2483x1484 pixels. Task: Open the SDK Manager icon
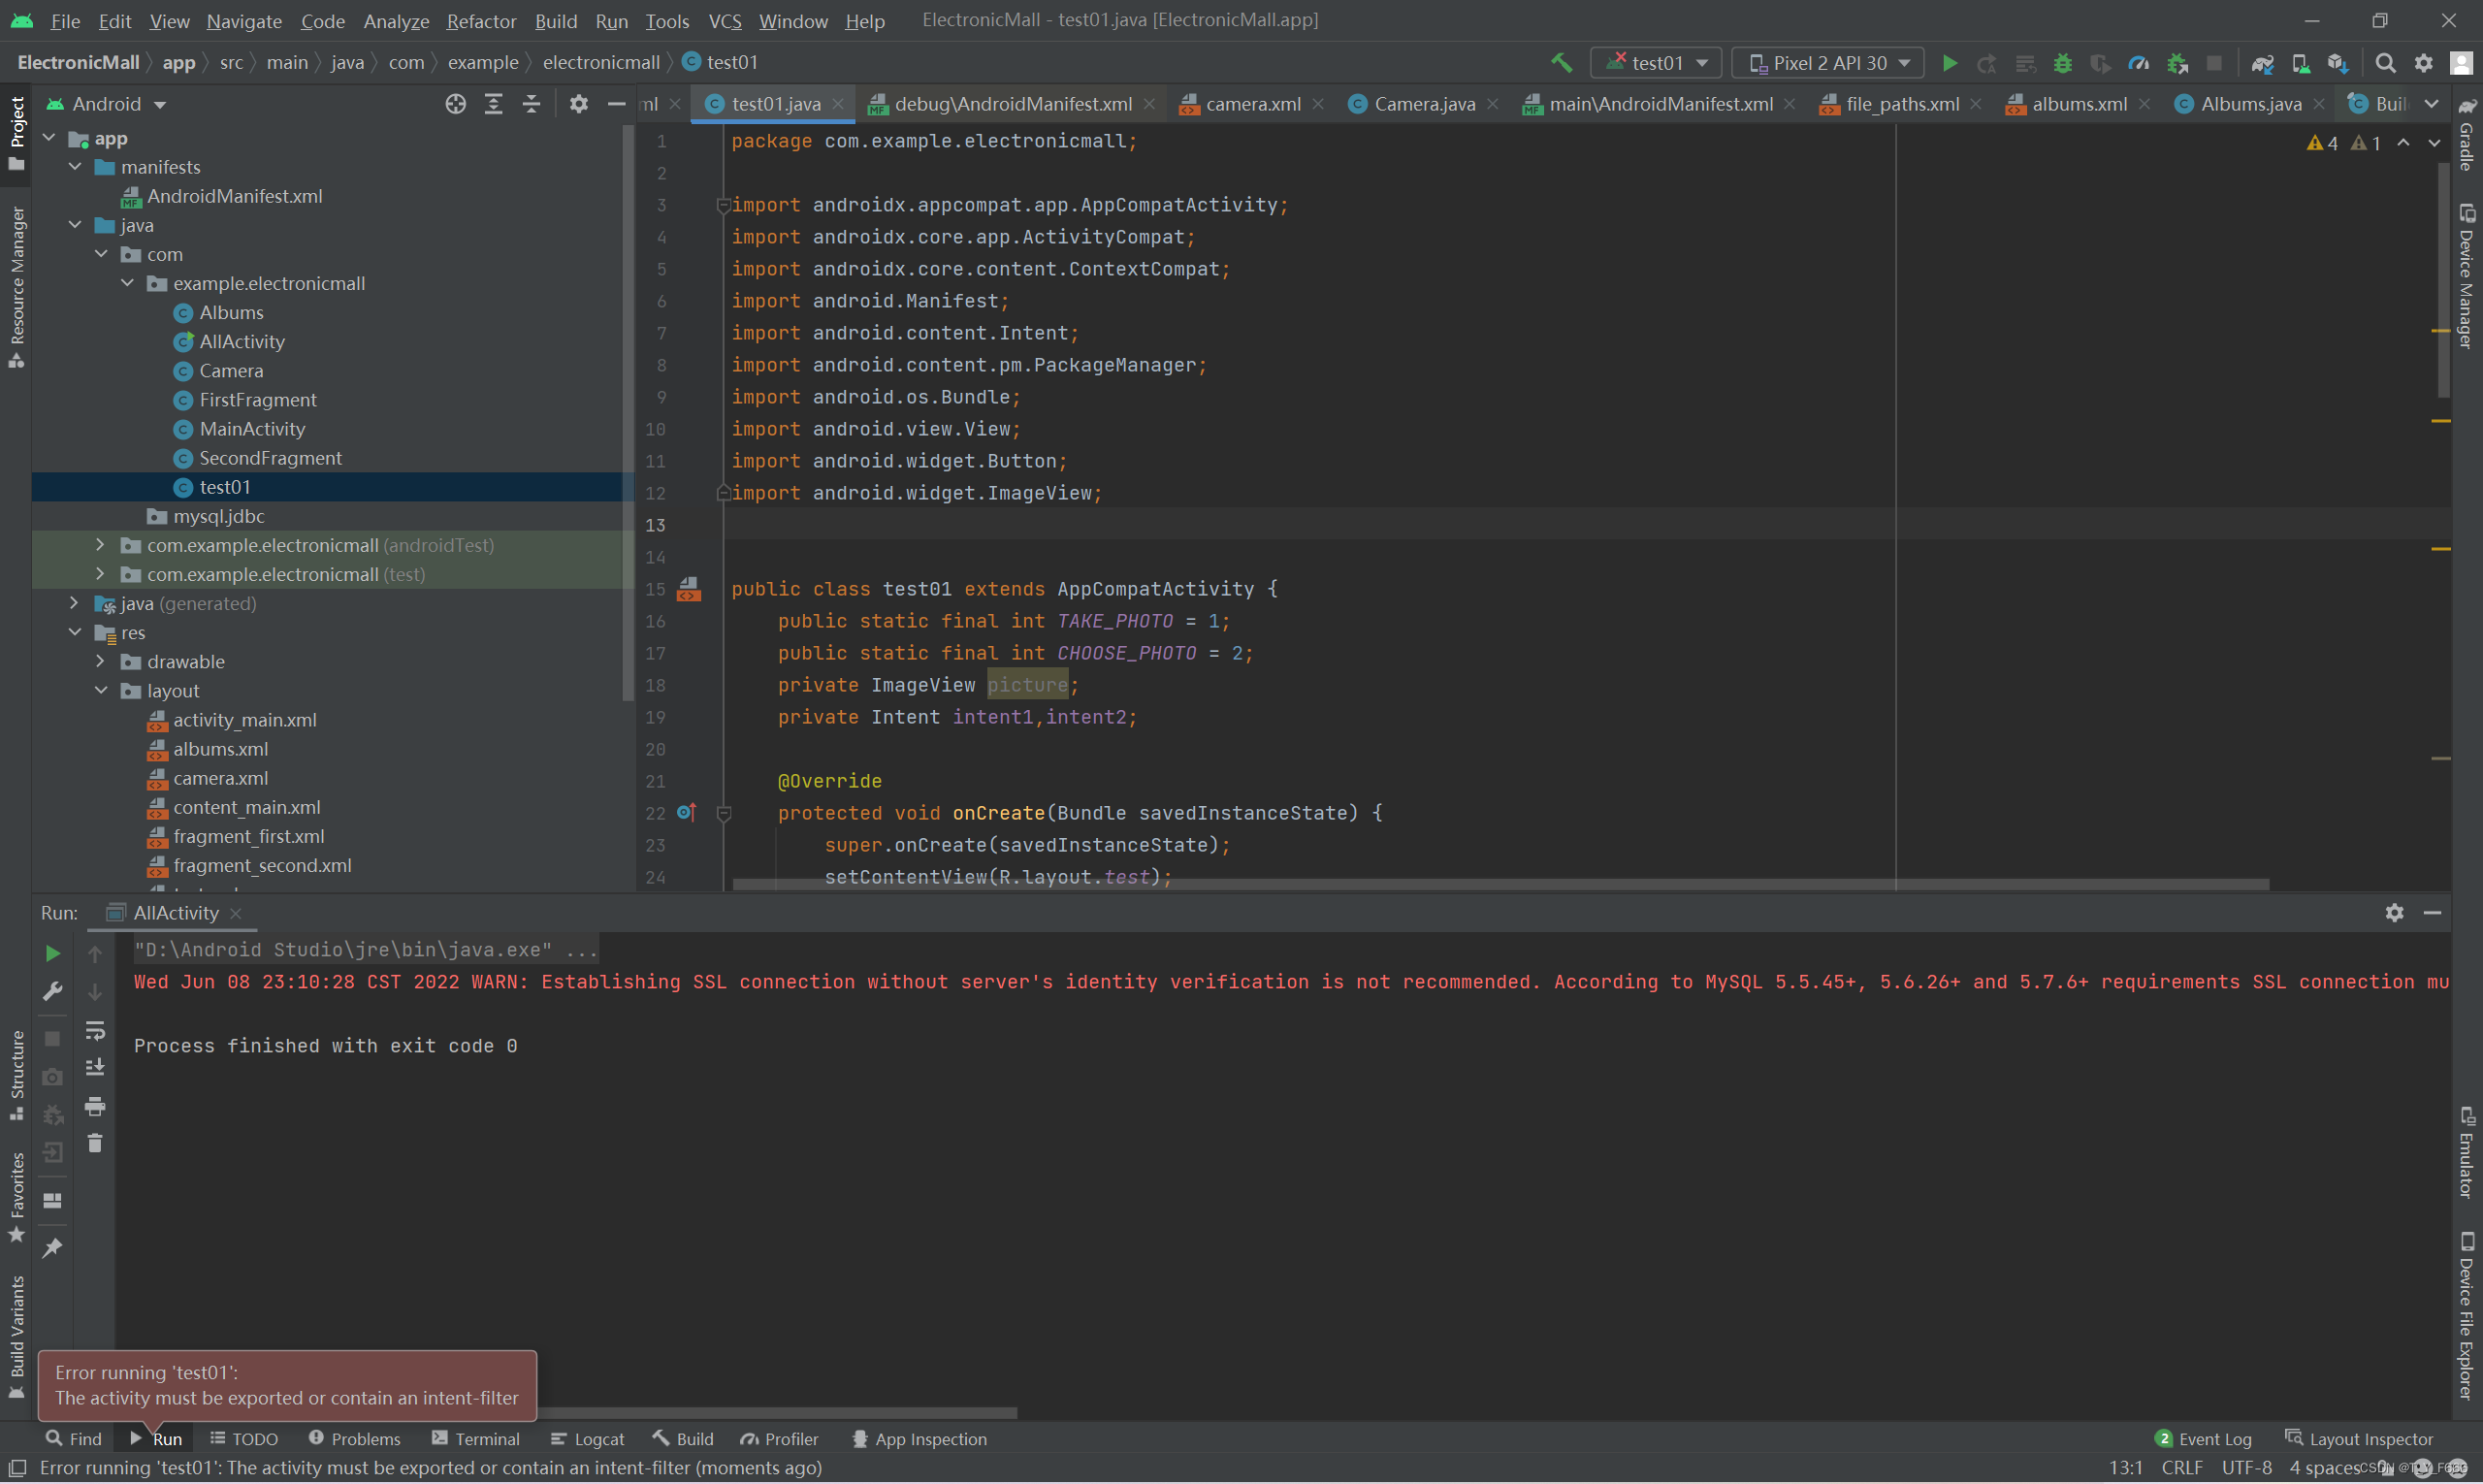[x=2338, y=63]
